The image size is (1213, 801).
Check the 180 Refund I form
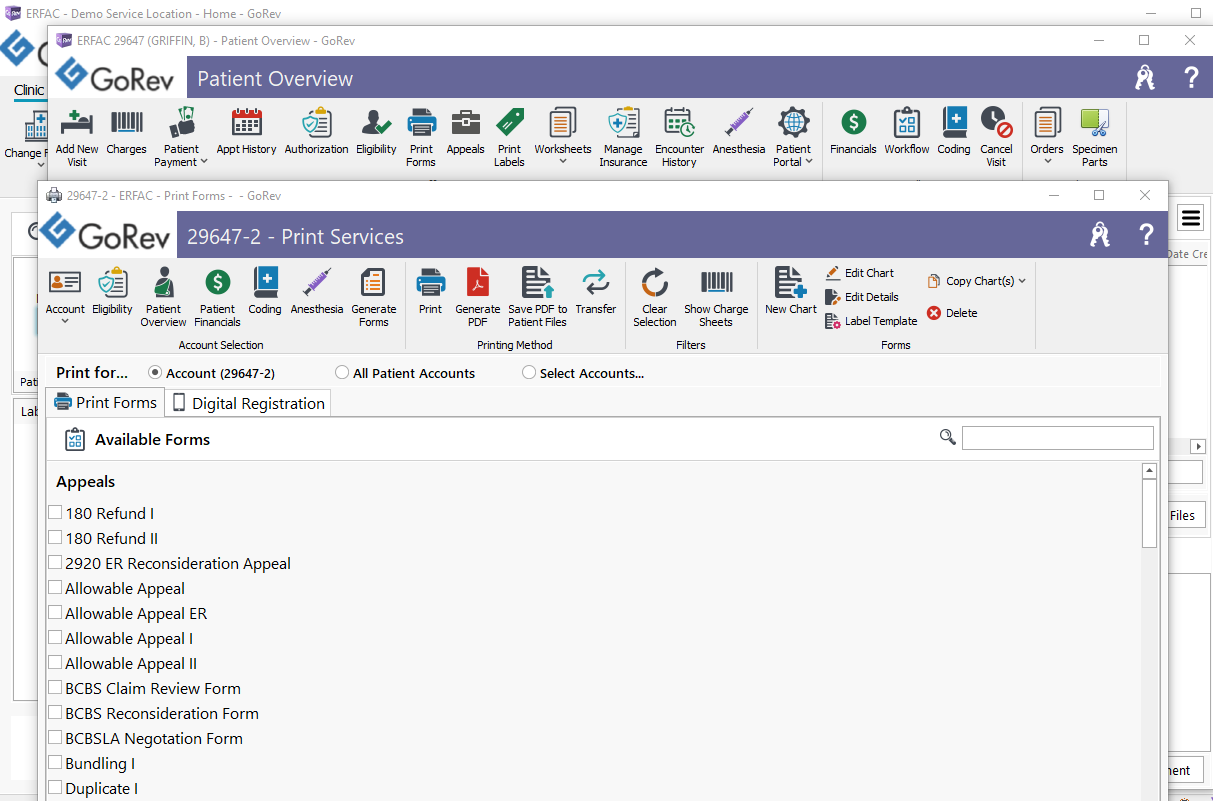pos(55,512)
